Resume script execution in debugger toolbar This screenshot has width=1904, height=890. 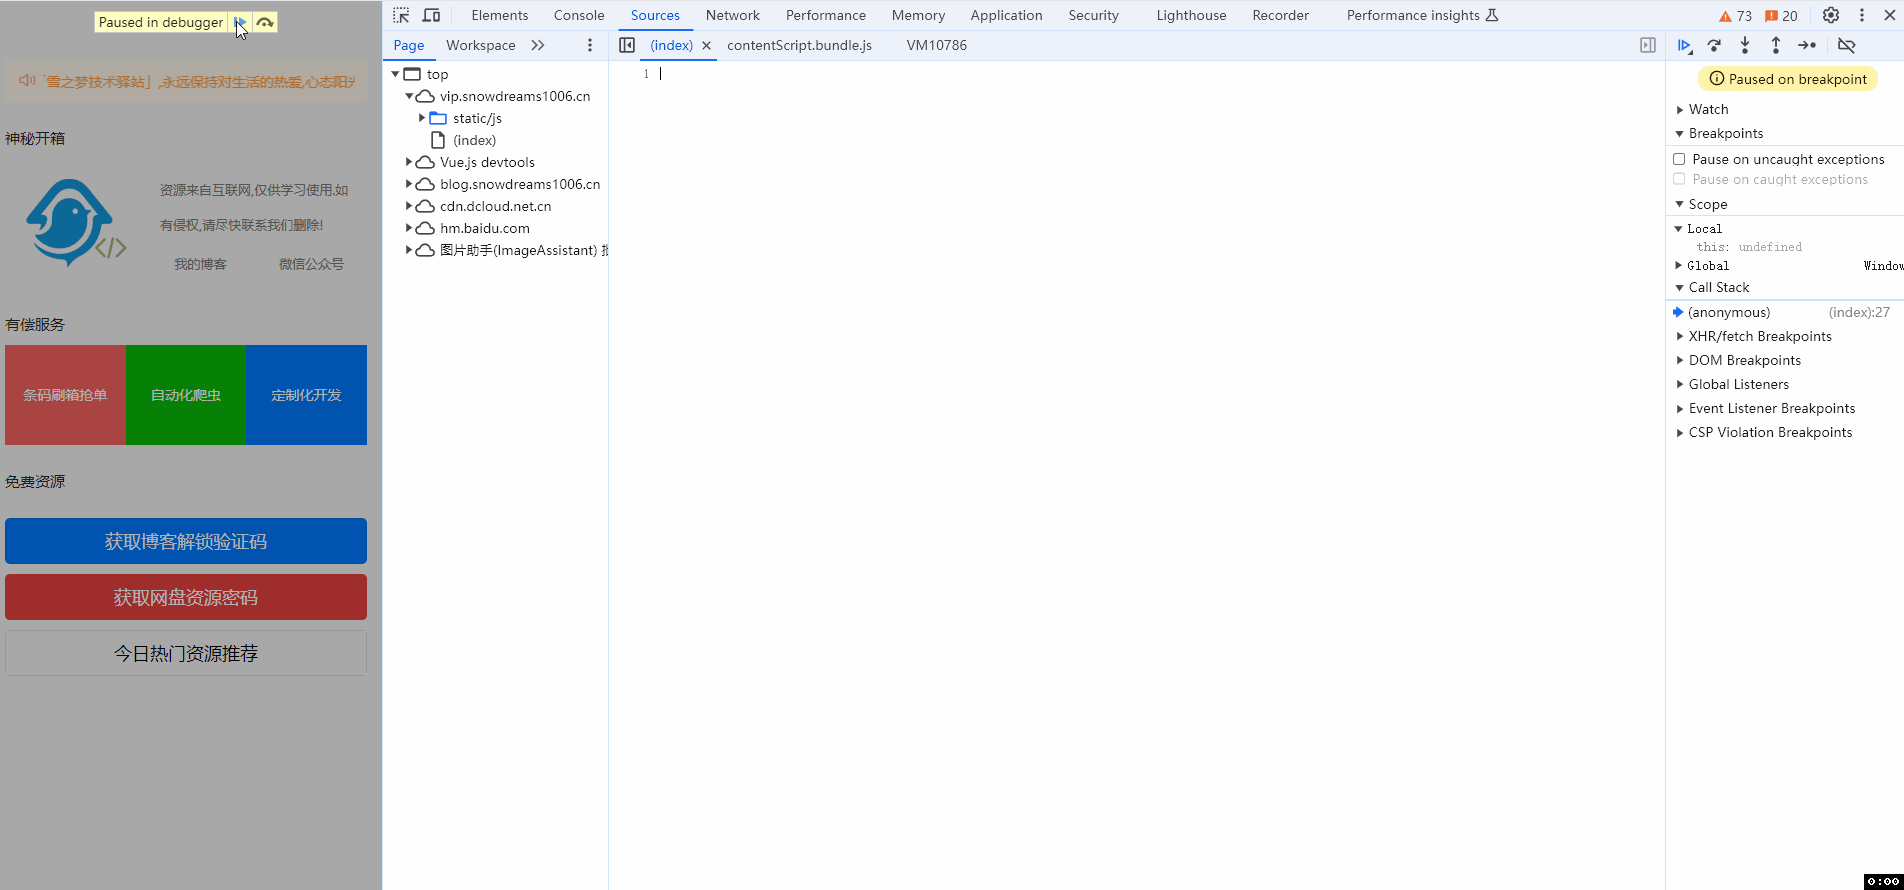1684,46
